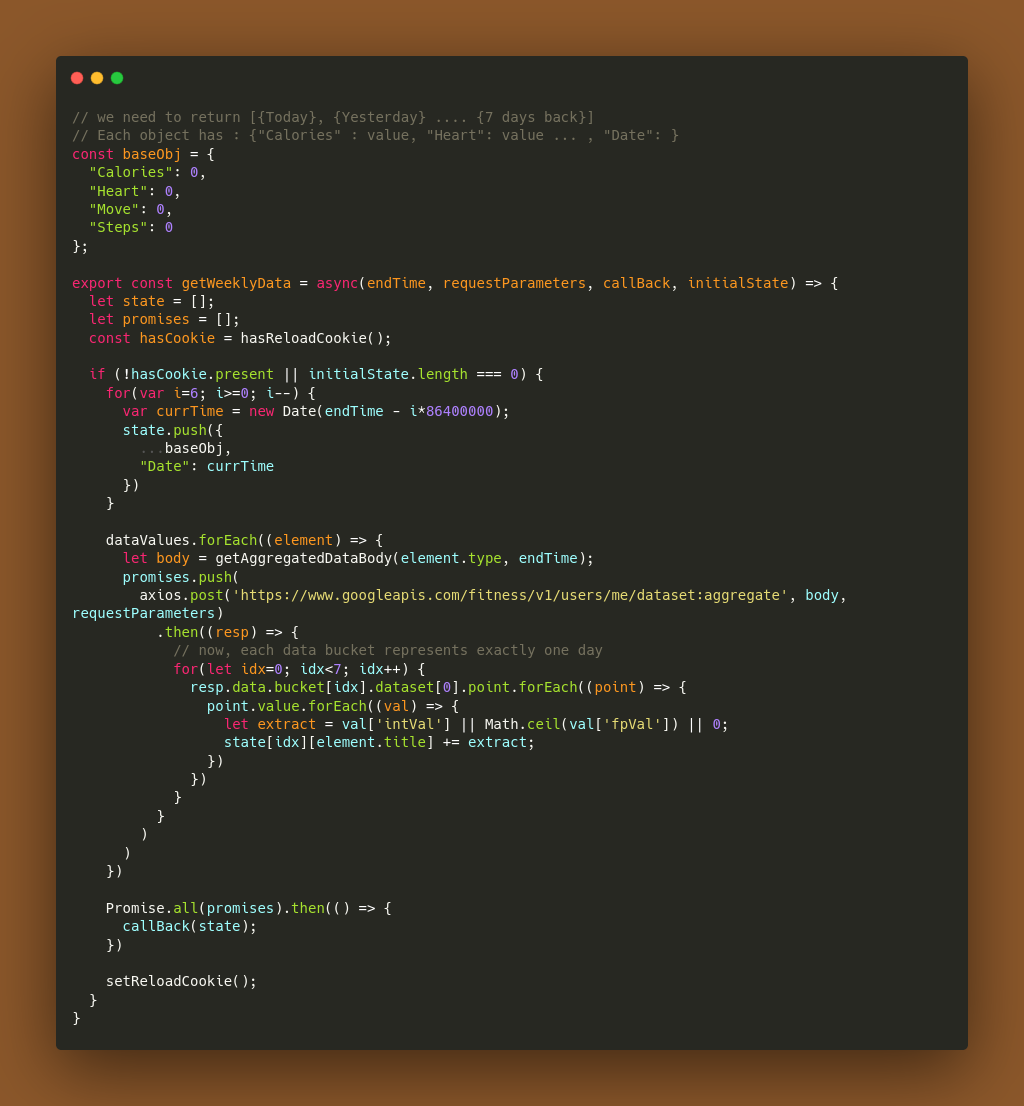
Task: Click the 'setReloadCookie();' call
Action: [x=181, y=981]
